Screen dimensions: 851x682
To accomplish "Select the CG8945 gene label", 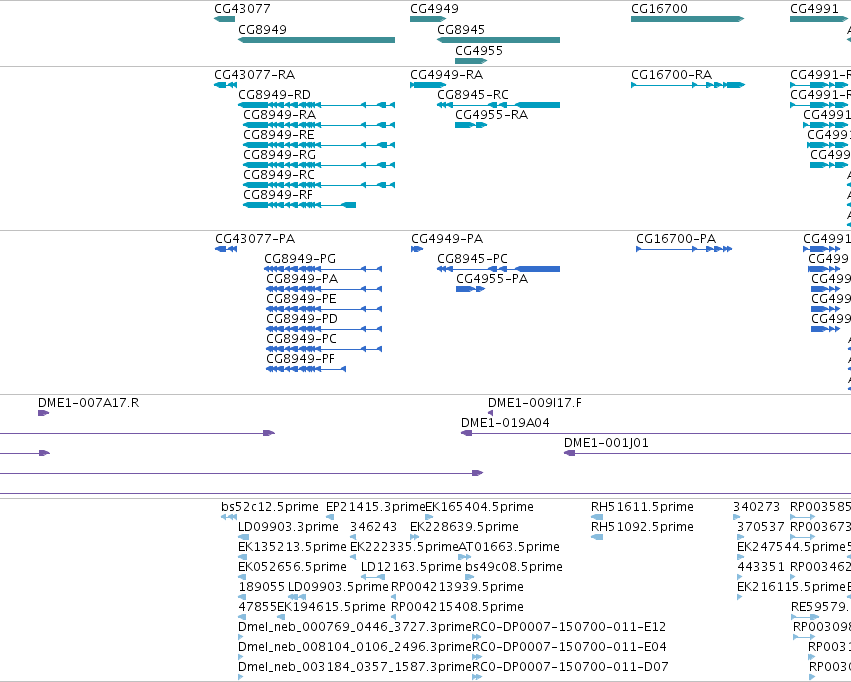I will (x=461, y=29).
